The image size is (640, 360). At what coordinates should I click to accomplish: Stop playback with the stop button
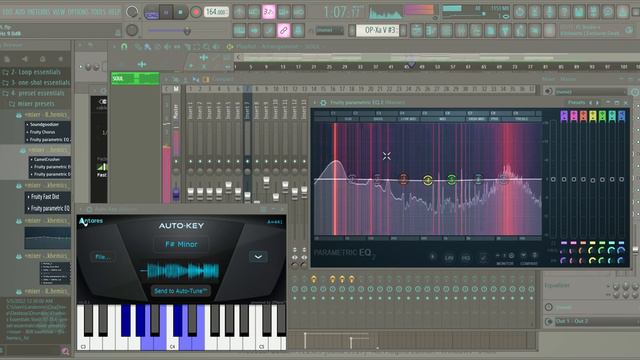click(180, 12)
